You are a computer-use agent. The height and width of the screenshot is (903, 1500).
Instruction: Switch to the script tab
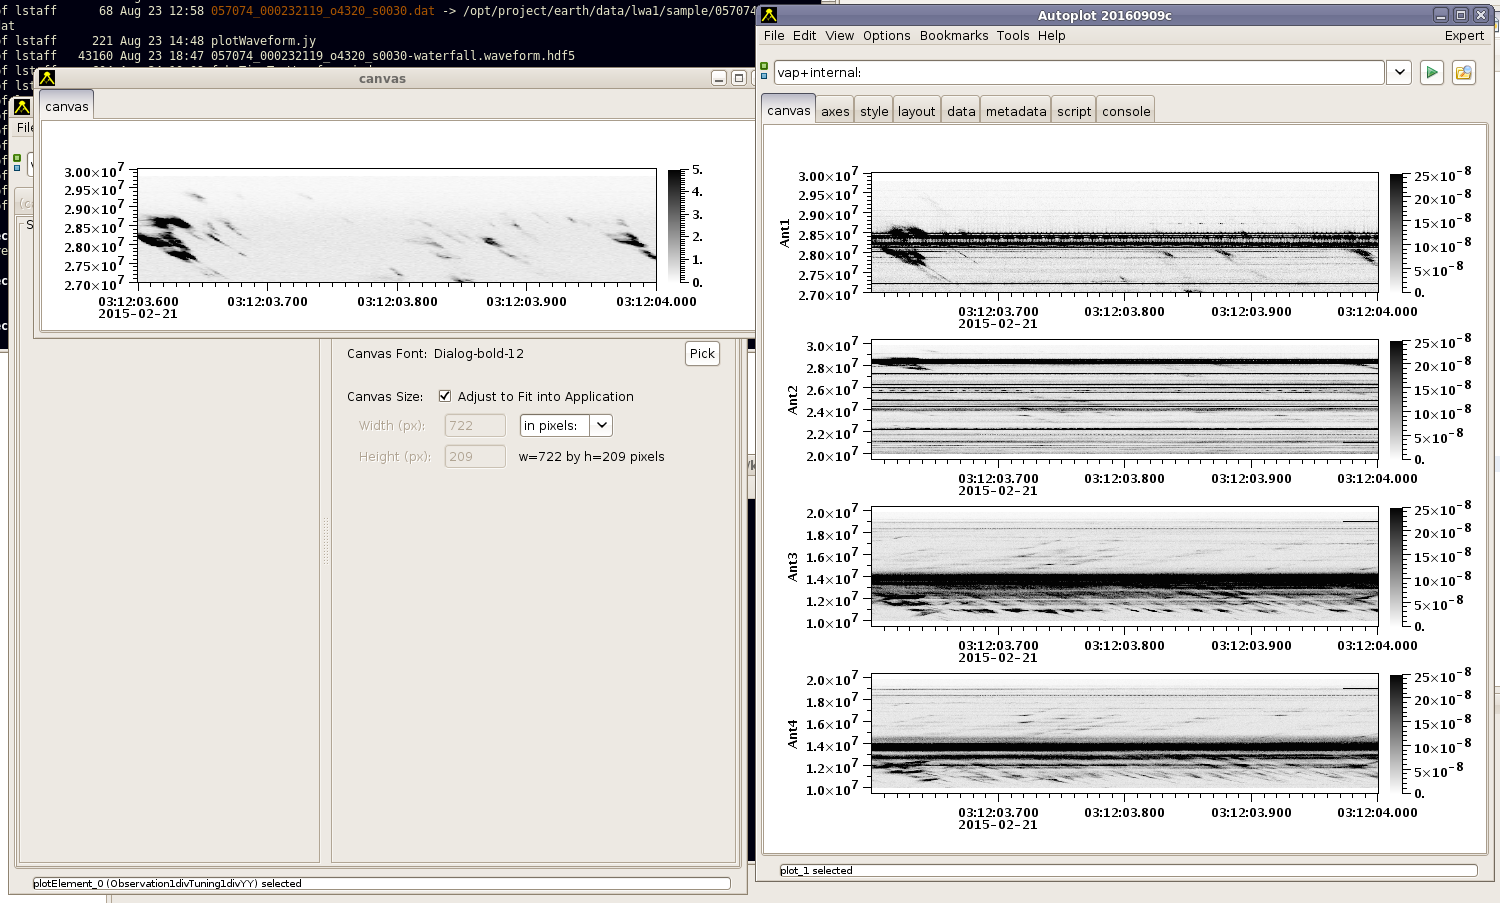(x=1074, y=111)
